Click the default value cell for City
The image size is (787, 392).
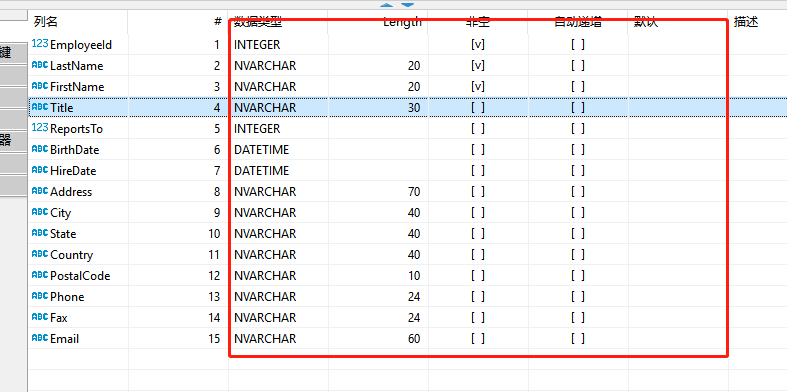678,213
